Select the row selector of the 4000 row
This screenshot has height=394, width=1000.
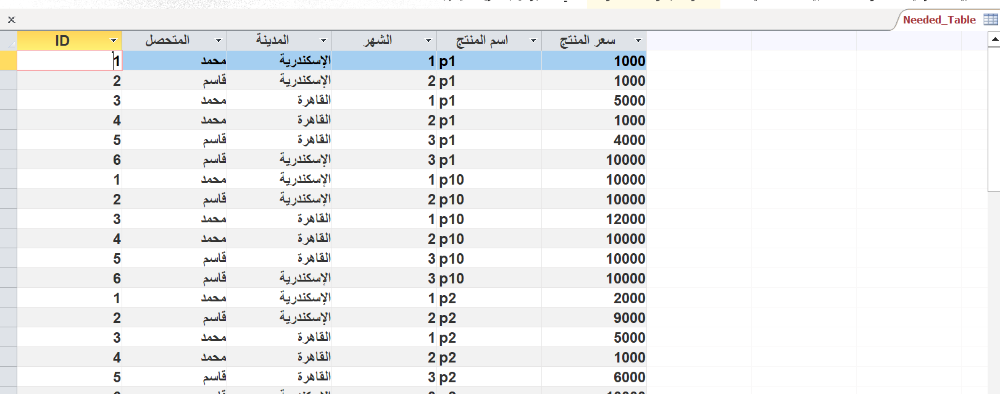click(8, 140)
